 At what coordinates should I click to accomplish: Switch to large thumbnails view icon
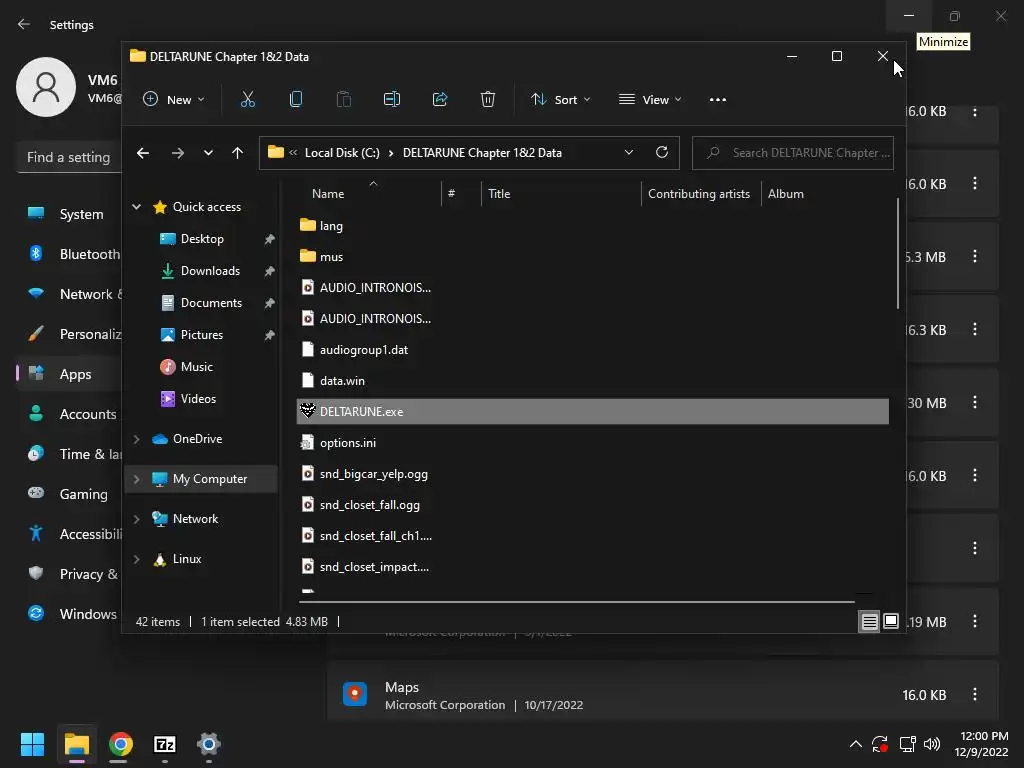click(891, 621)
